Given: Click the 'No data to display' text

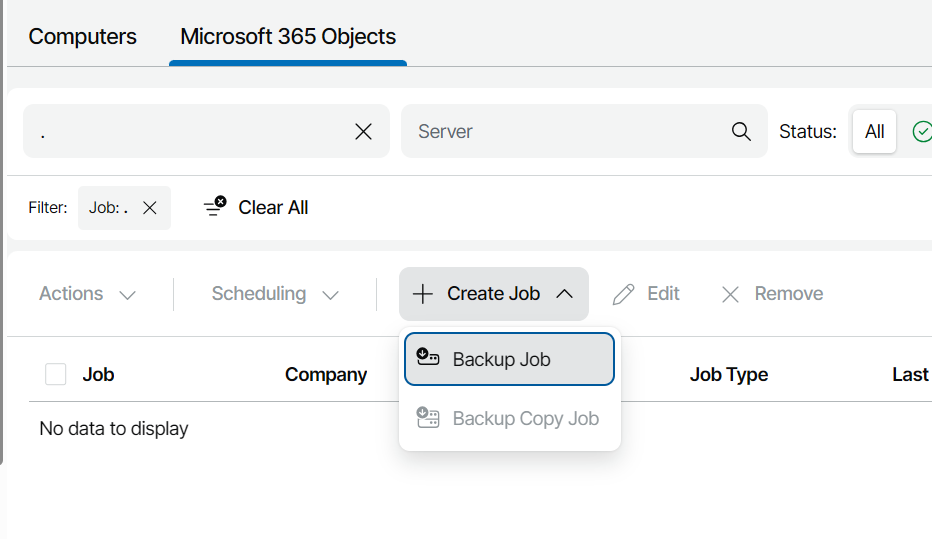Looking at the screenshot, I should click(x=114, y=428).
